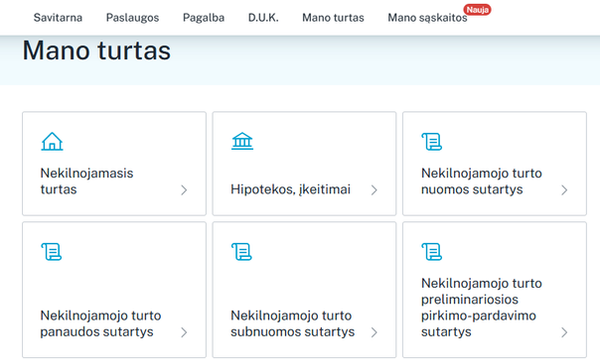
Task: Open Nekilnojamojo turto subnuomos sutartys label
Action: (293, 323)
